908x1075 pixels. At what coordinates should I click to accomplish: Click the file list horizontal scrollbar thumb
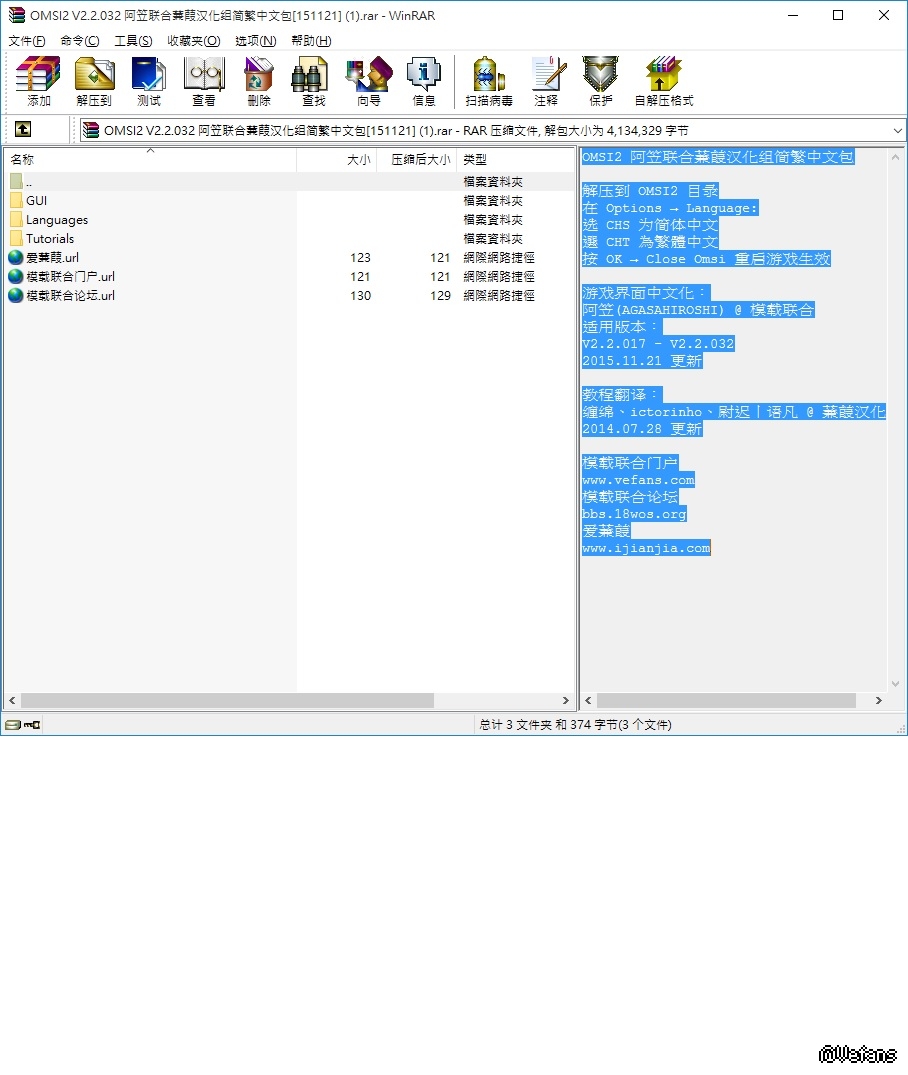227,700
